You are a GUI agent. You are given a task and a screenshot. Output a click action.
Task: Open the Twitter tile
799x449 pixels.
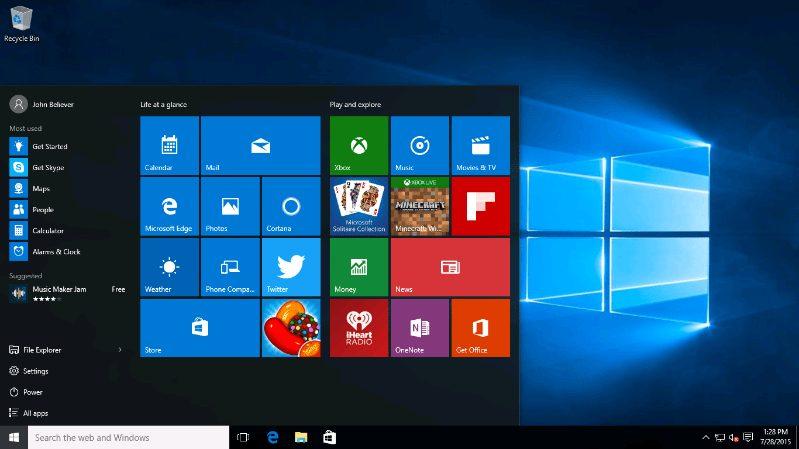click(x=290, y=267)
